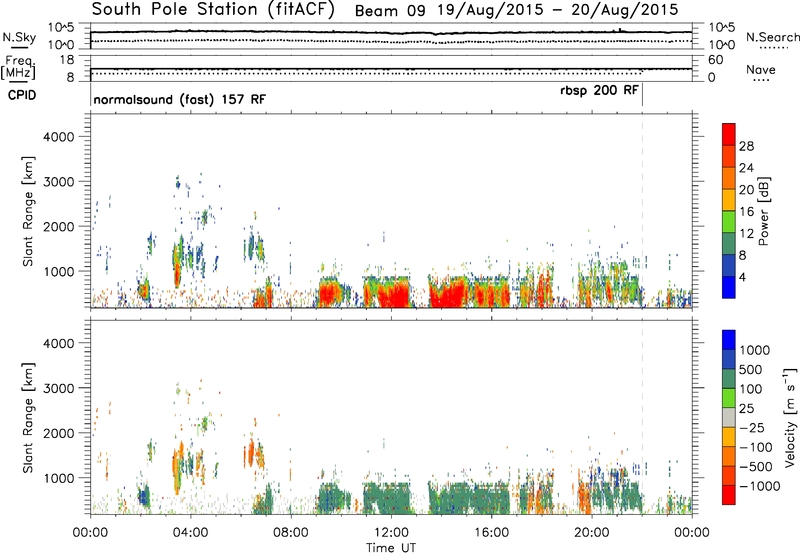The height and width of the screenshot is (554, 800).
Task: Click the 'Freq. [MHz]' axis label
Action: coord(18,67)
